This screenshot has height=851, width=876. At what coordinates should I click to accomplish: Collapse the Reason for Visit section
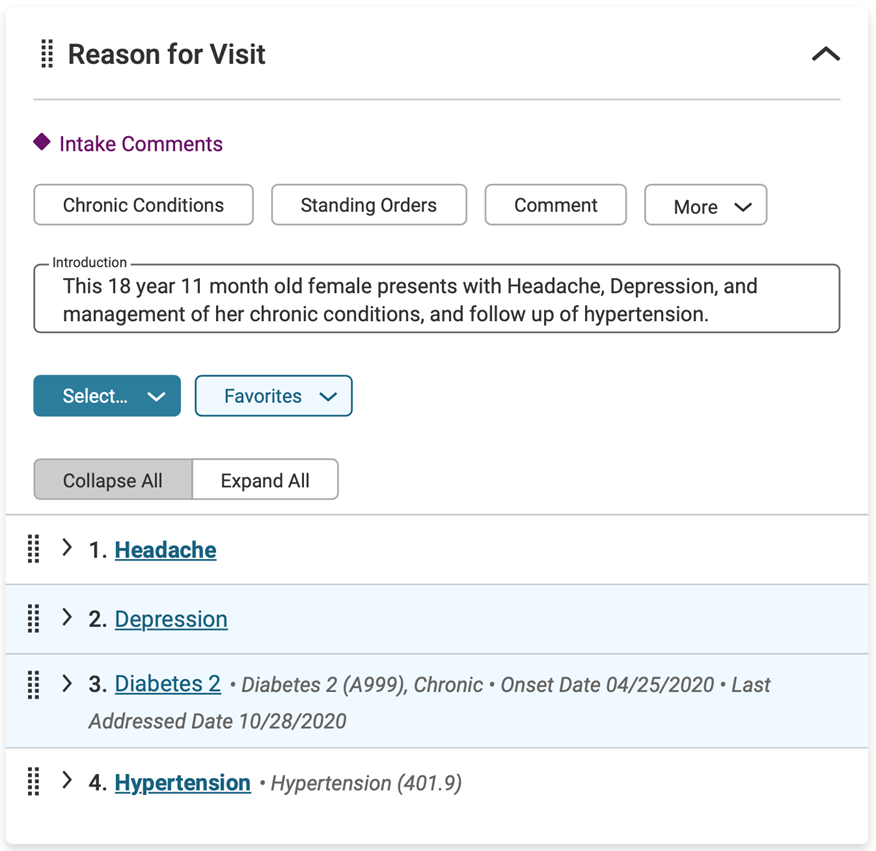pyautogui.click(x=826, y=54)
